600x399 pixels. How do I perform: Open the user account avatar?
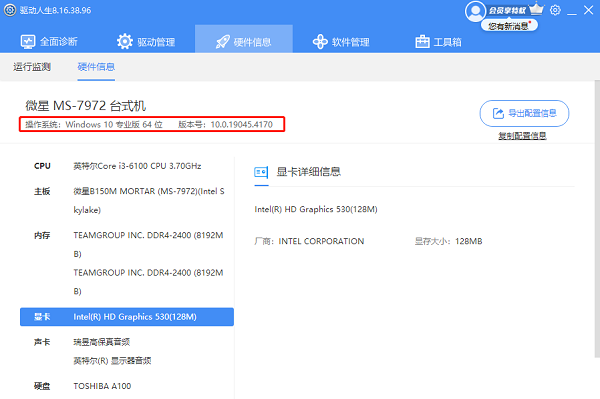(475, 11)
